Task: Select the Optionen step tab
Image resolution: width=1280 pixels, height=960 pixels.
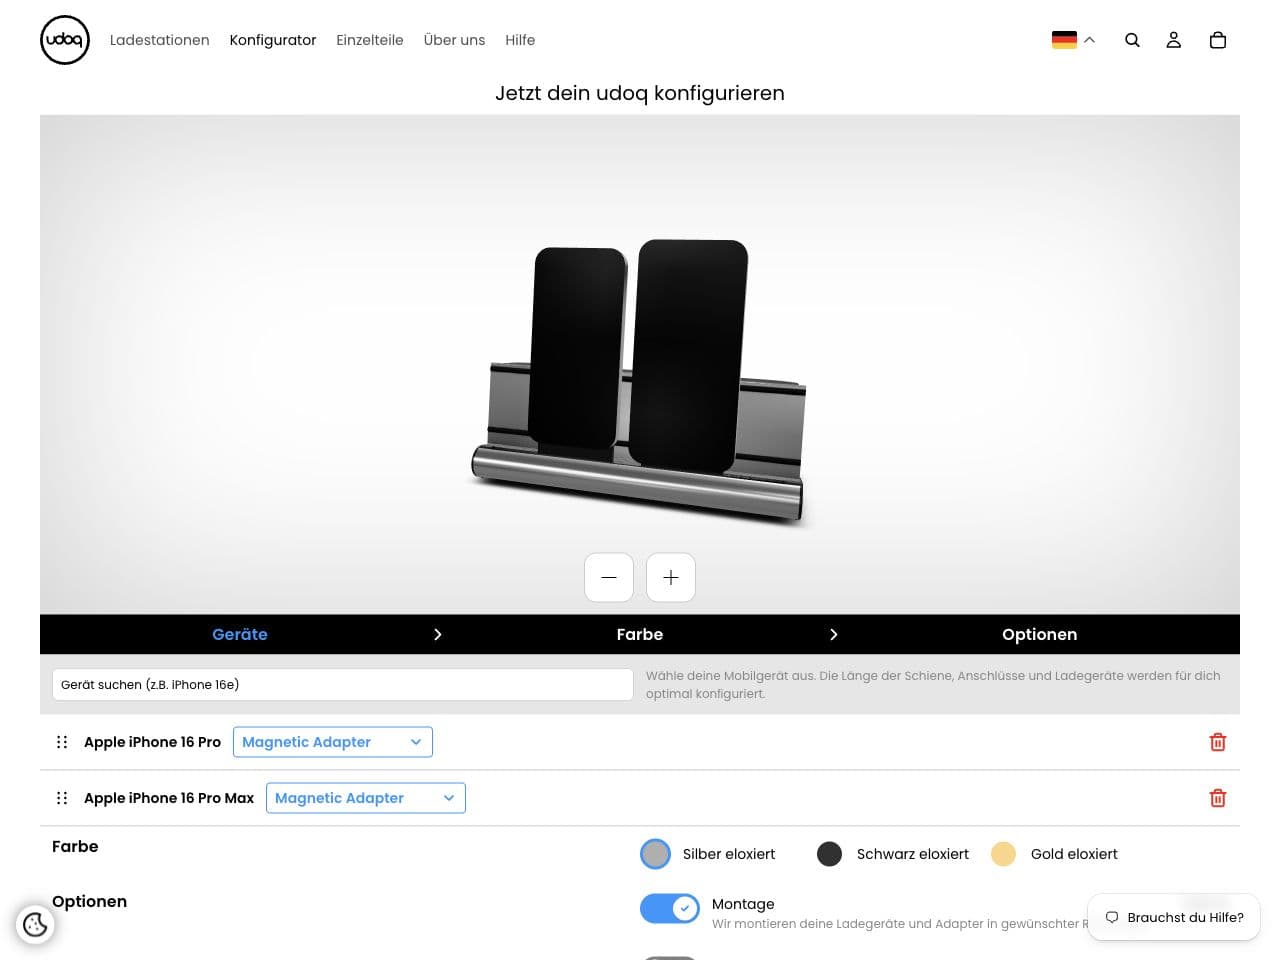Action: pos(1040,634)
